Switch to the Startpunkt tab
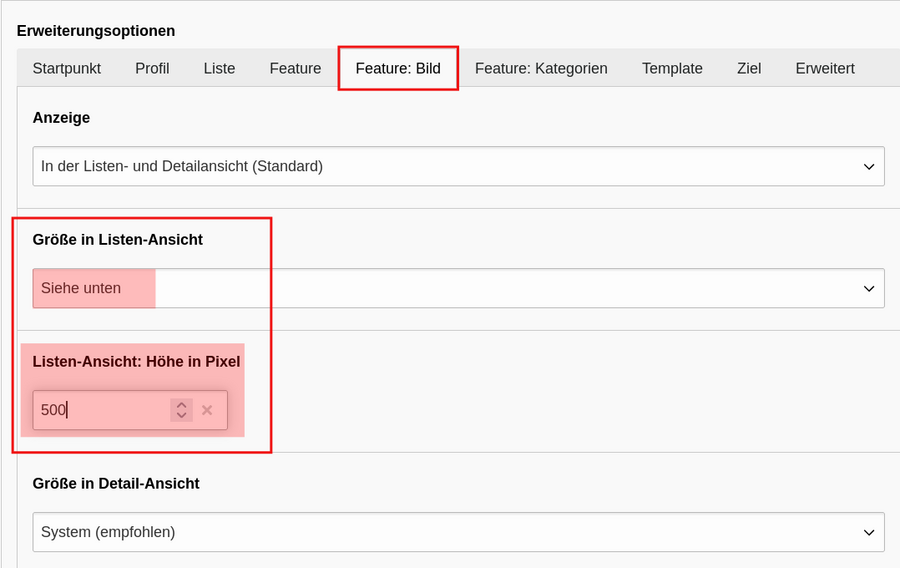900x568 pixels. [67, 68]
